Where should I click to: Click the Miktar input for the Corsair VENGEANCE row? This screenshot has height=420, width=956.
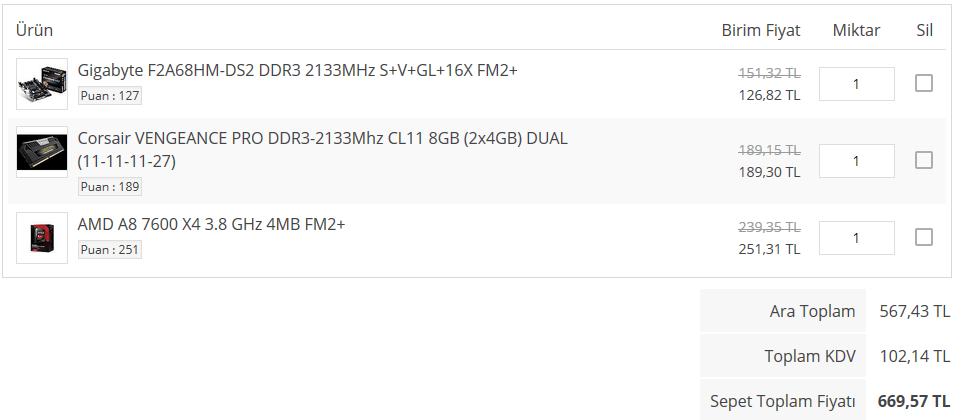(856, 161)
